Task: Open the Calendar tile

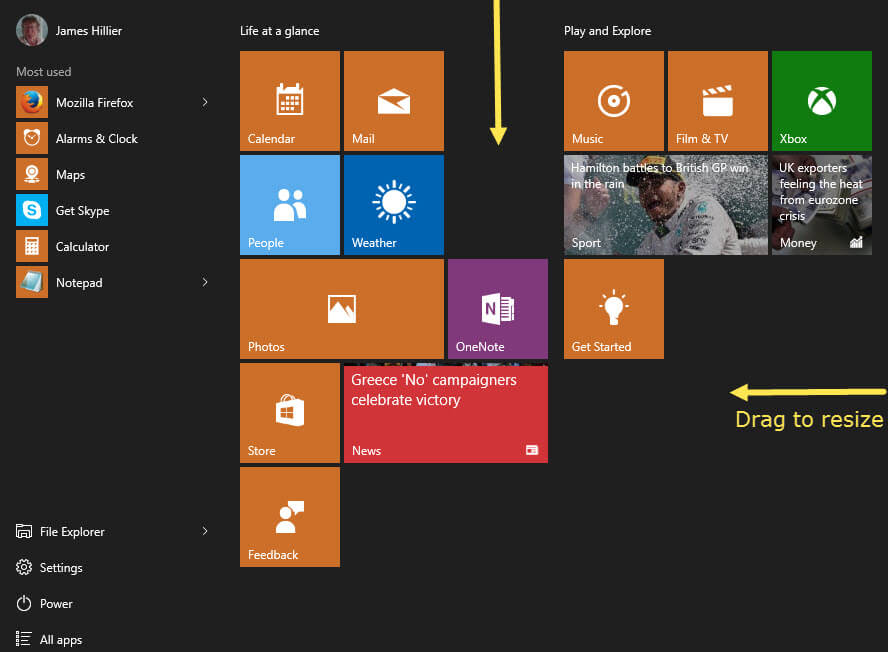Action: tap(290, 101)
